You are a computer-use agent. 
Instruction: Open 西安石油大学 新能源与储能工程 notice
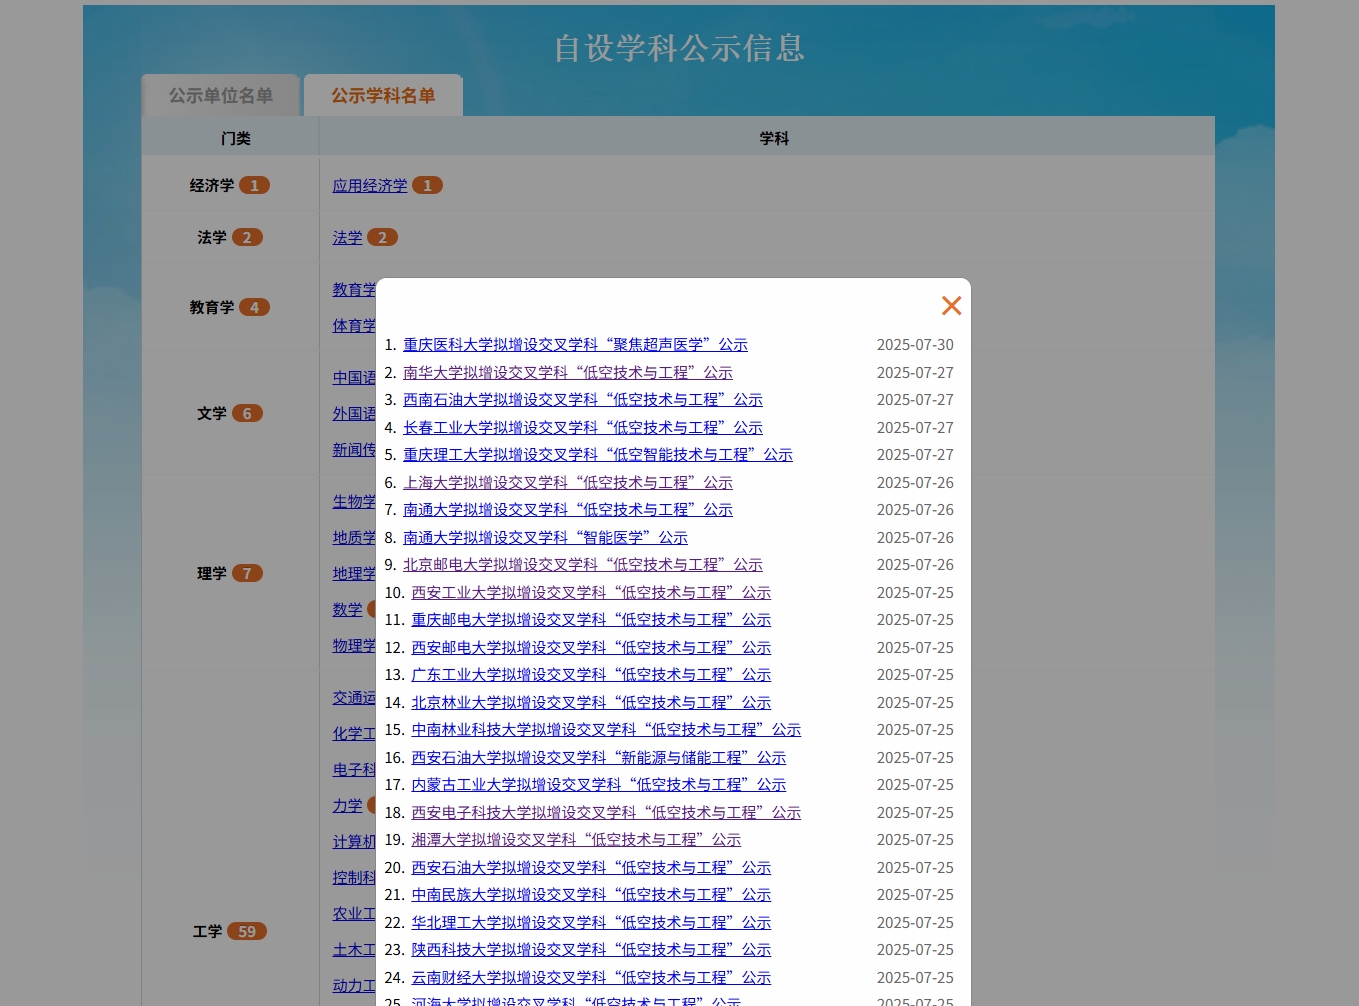click(598, 758)
